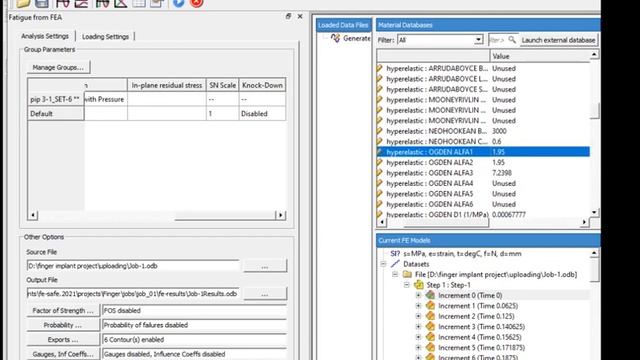This screenshot has width=640, height=360.
Task: Select the 'pip 3-1_SET-6 **' group row
Action: 56,99
